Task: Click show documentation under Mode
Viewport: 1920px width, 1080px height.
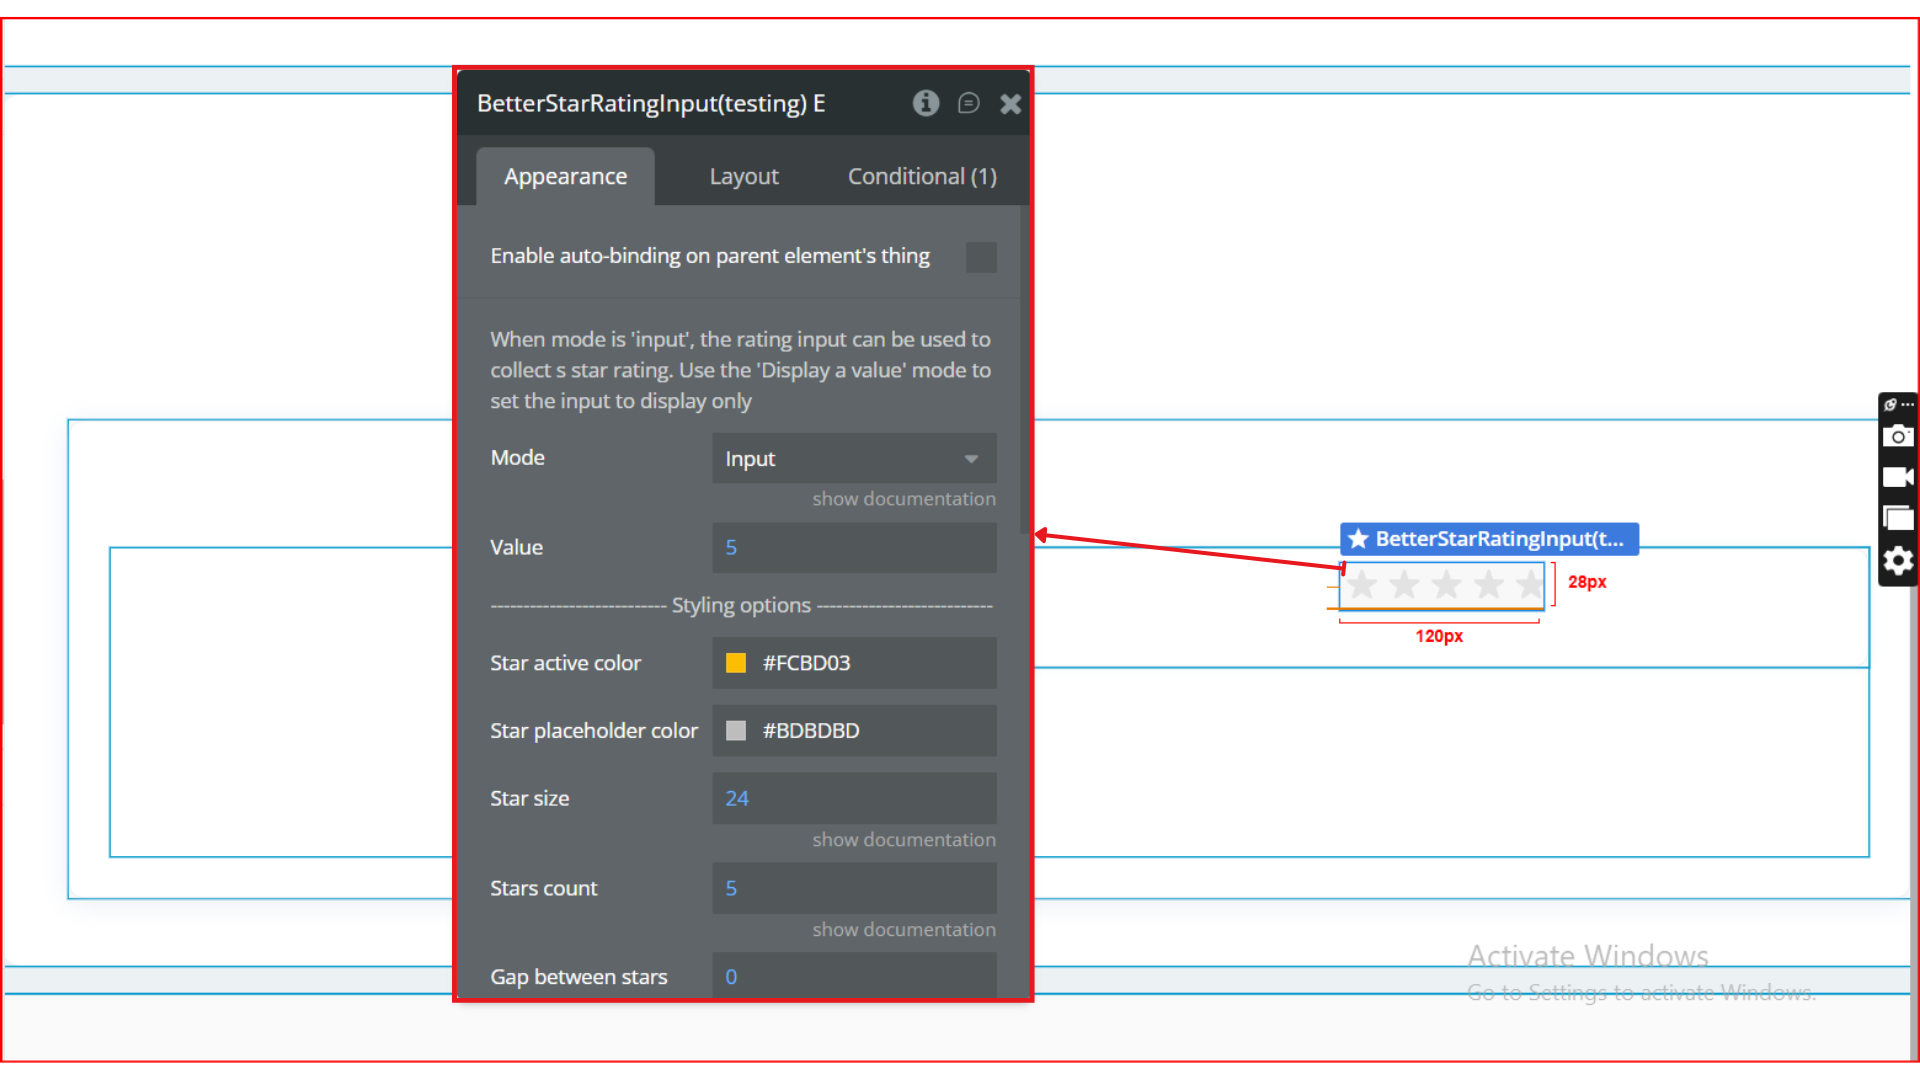Action: [903, 499]
